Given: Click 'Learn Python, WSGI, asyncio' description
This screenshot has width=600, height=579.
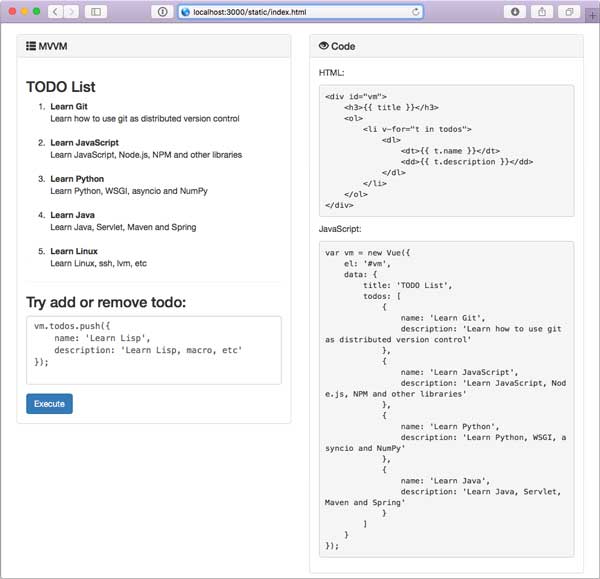Looking at the screenshot, I should click(x=129, y=191).
